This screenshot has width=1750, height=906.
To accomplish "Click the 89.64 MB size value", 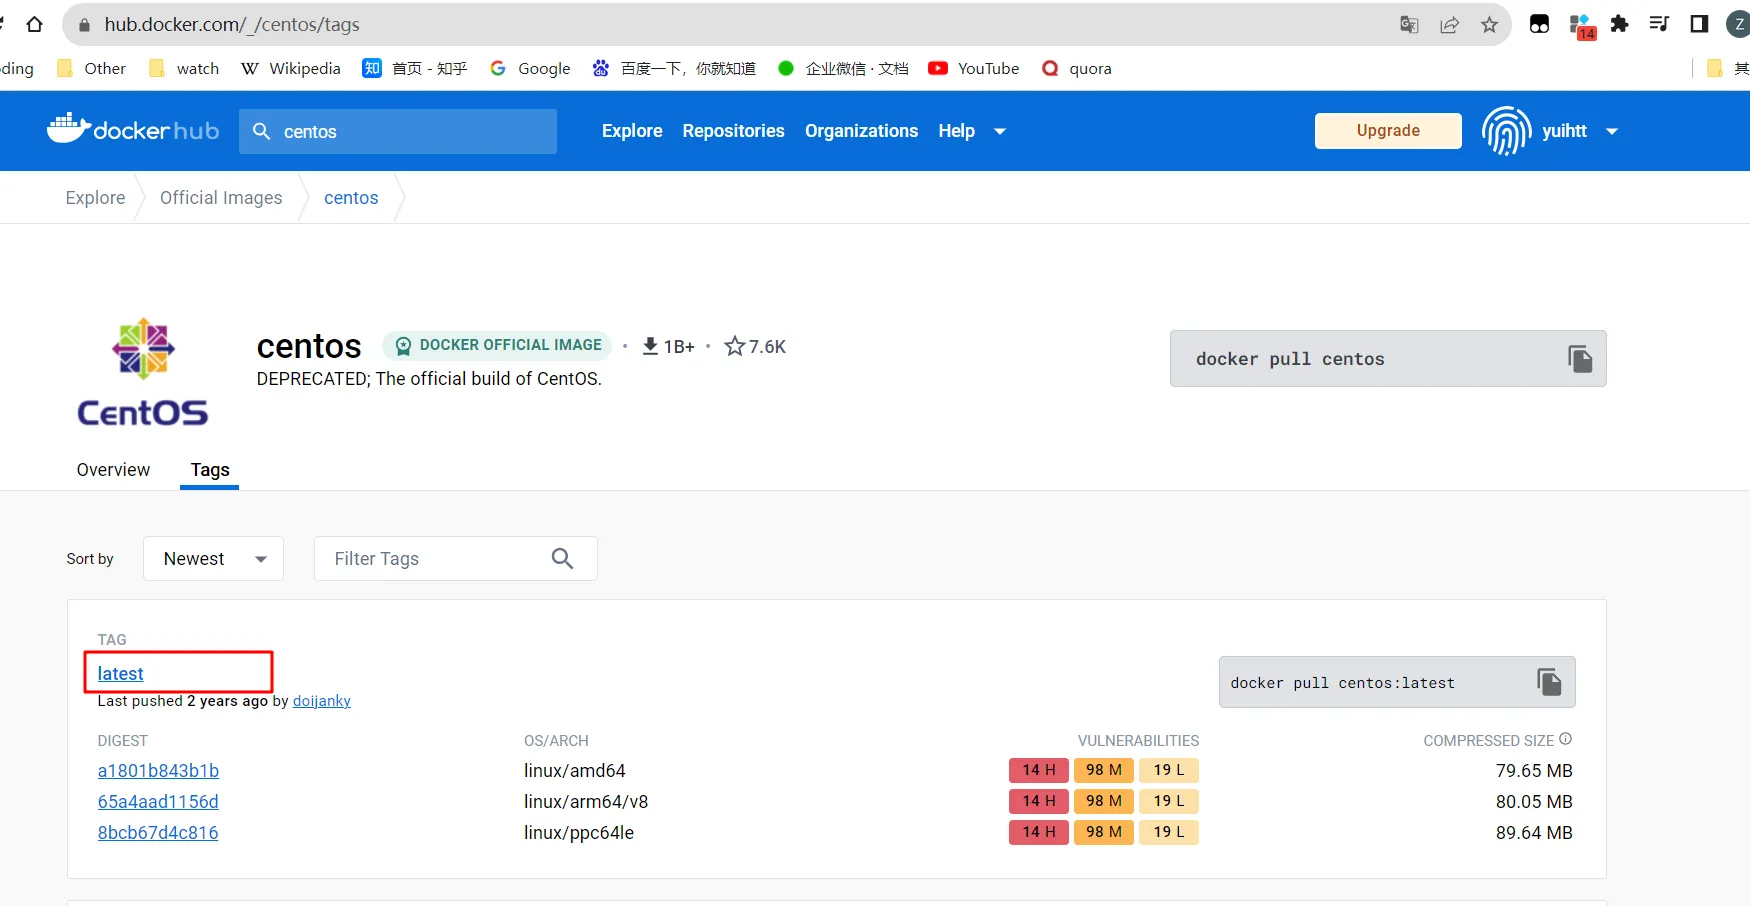I will pos(1534,833).
